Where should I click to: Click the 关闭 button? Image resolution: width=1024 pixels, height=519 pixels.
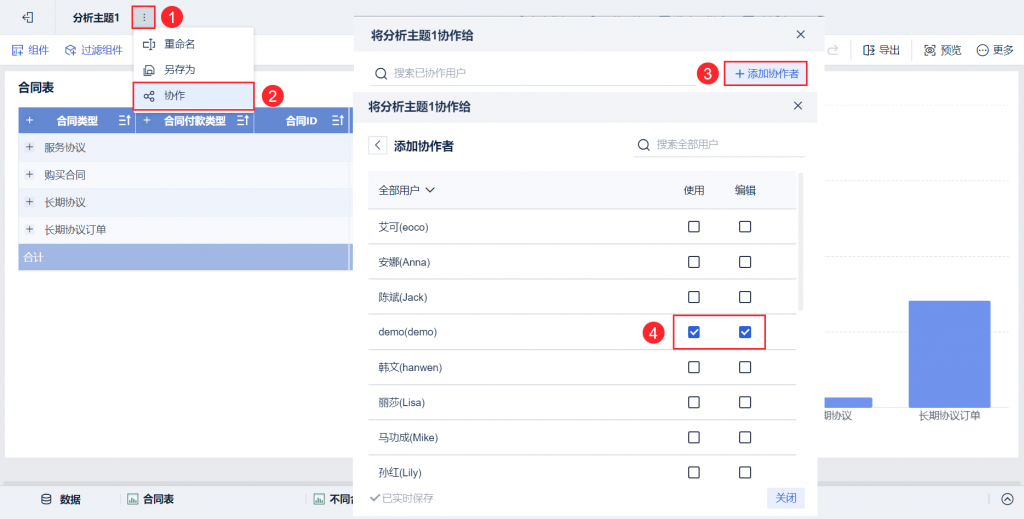coord(786,498)
